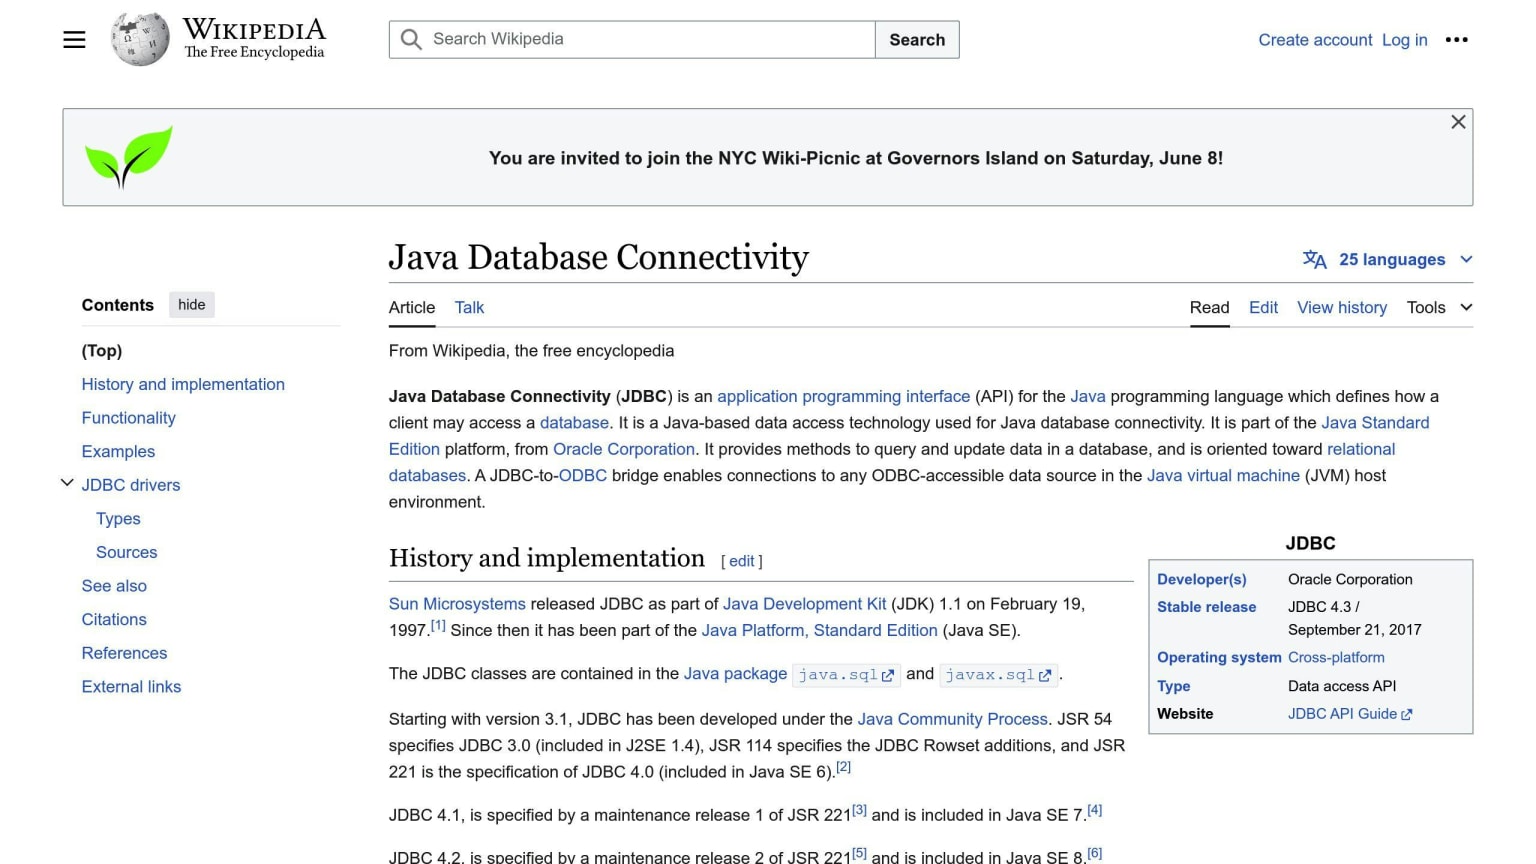Viewport: 1536px width, 864px height.
Task: Switch to the Talk tab
Action: point(469,308)
